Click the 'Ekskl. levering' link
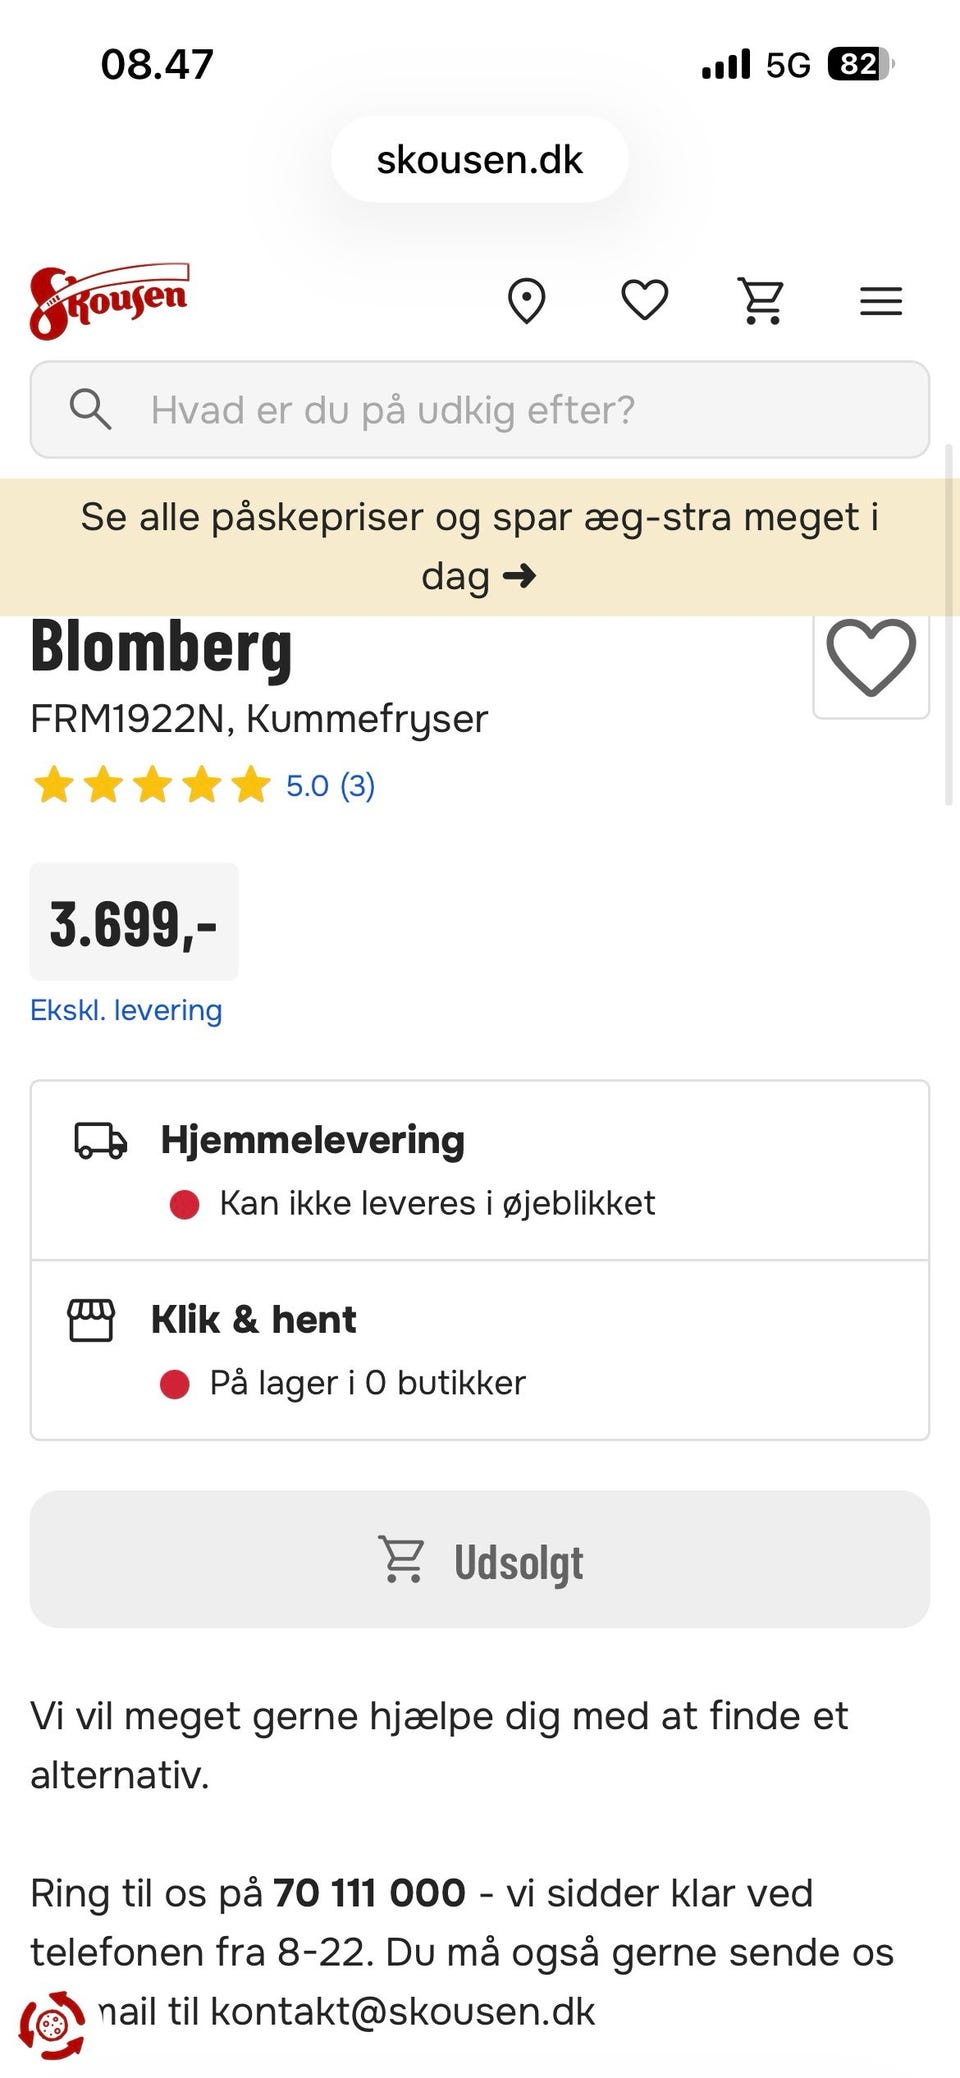 126,1010
